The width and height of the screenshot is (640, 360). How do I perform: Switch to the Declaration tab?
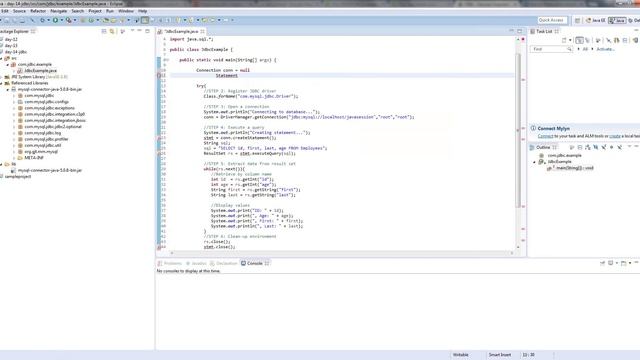224,263
